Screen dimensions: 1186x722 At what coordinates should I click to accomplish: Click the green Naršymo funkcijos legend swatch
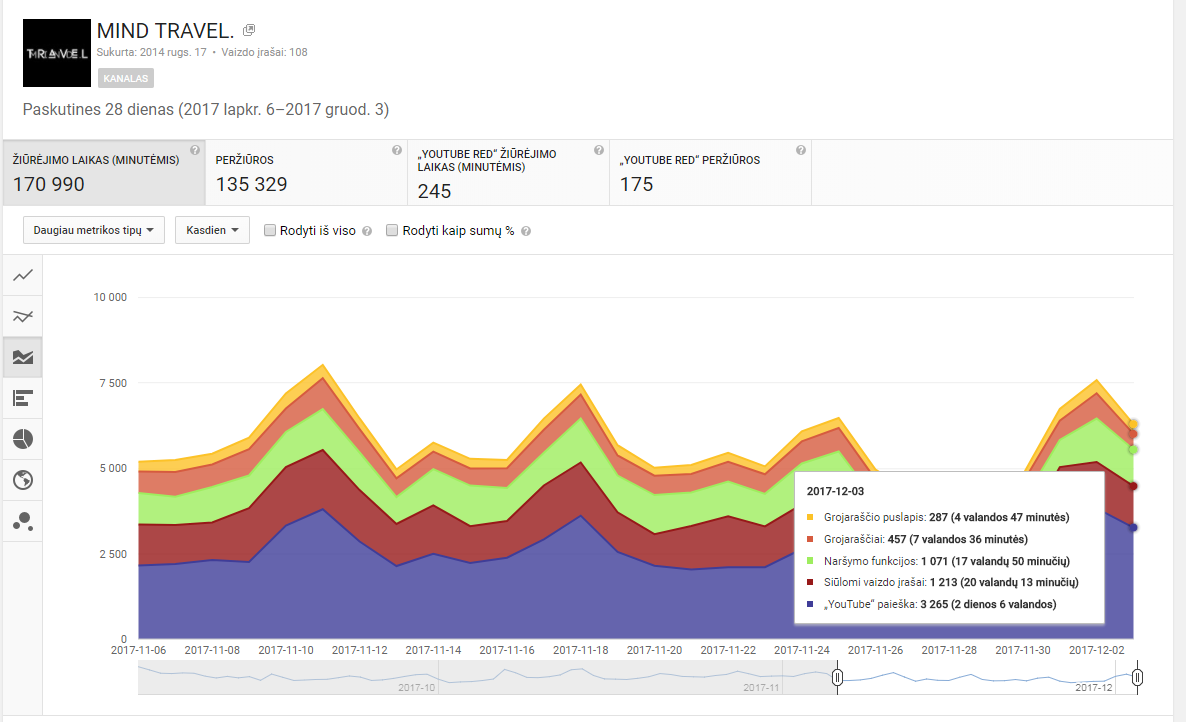pyautogui.click(x=810, y=561)
